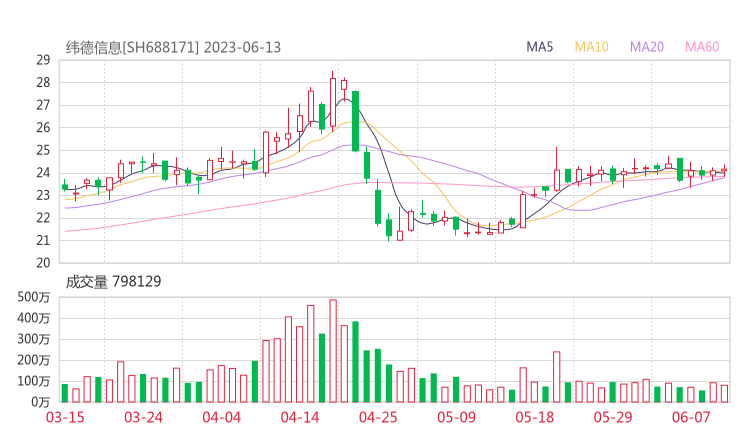Click the 28 price axis label
The height and width of the screenshot is (440, 740).
[x=43, y=83]
